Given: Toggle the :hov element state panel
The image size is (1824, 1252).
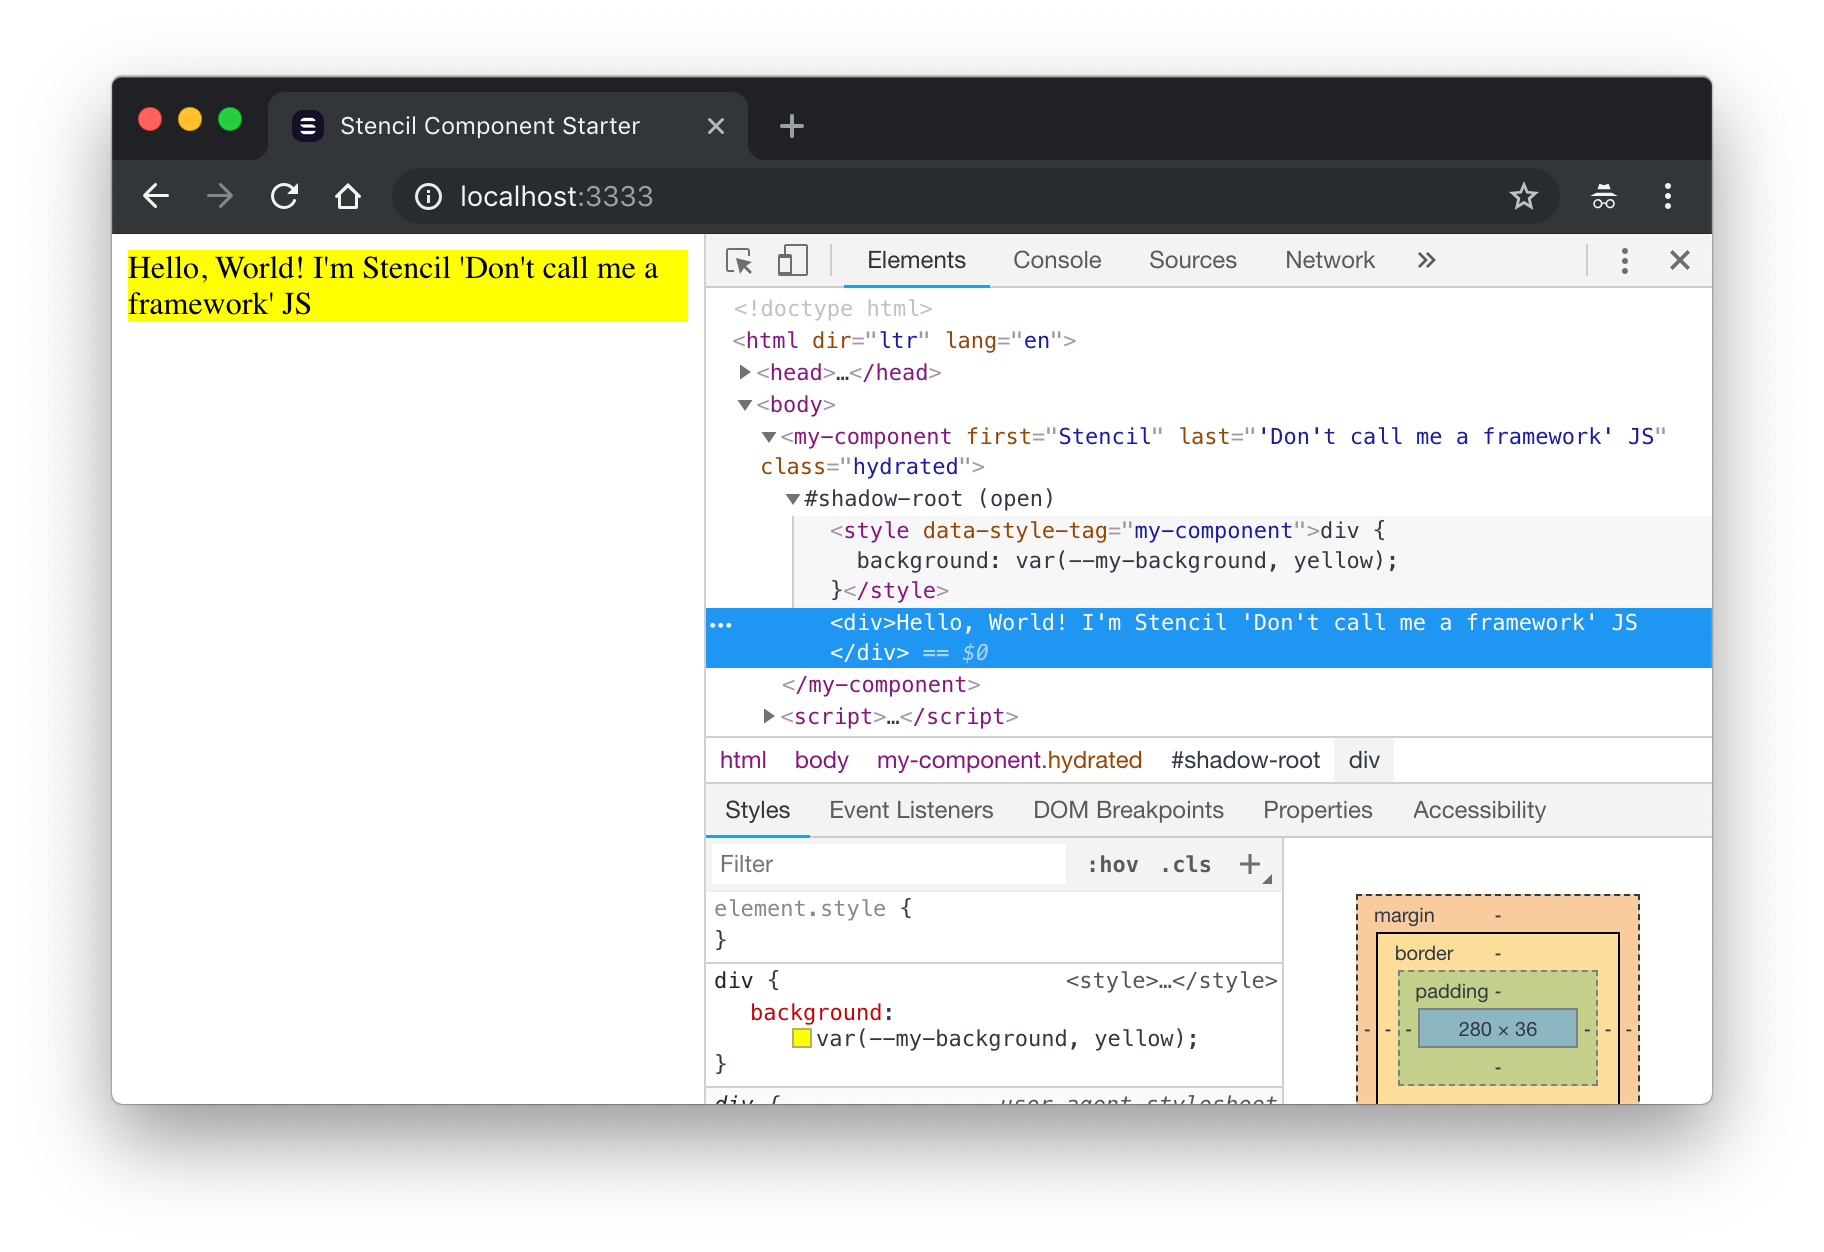Looking at the screenshot, I should pyautogui.click(x=1112, y=864).
